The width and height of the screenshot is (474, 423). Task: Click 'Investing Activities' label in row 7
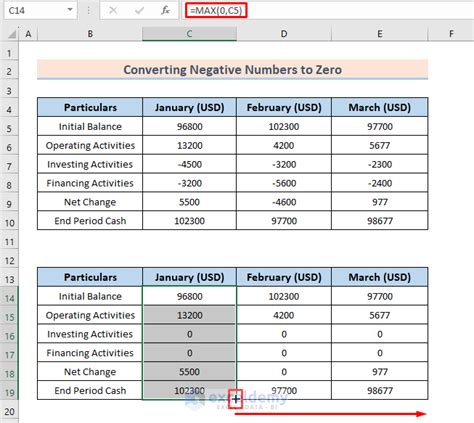(x=90, y=164)
